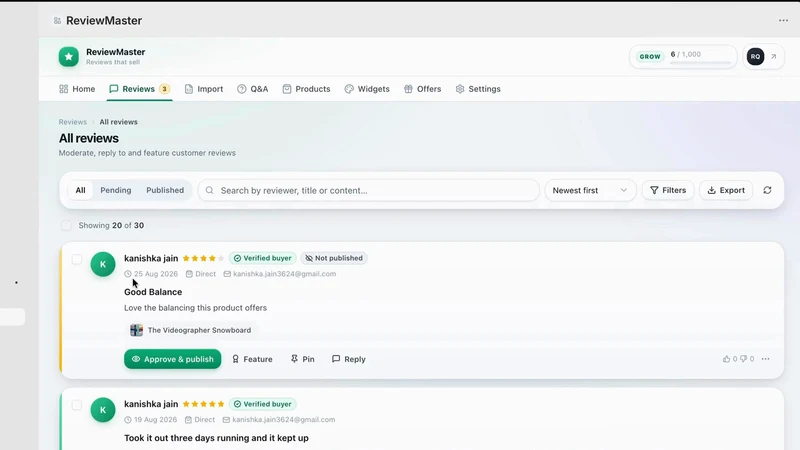Click Direct source on the 19 Aug review

199,420
